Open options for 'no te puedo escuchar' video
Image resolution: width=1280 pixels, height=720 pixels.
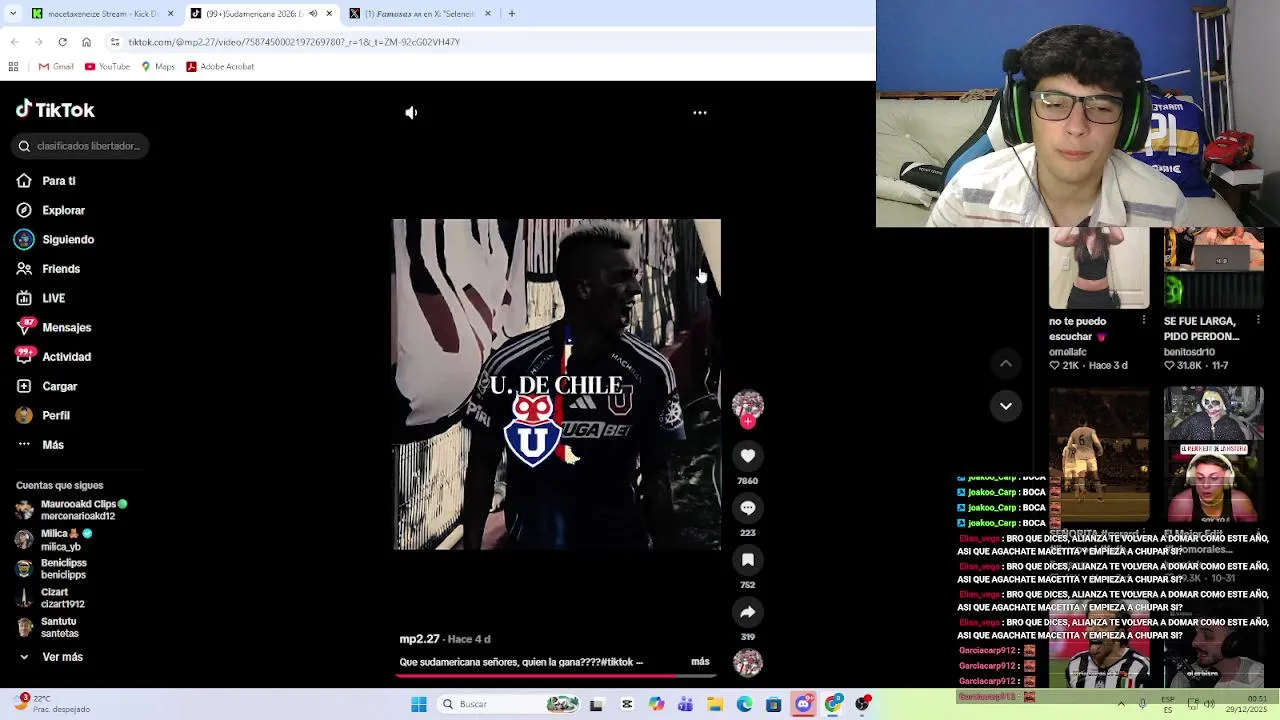[x=1144, y=320]
